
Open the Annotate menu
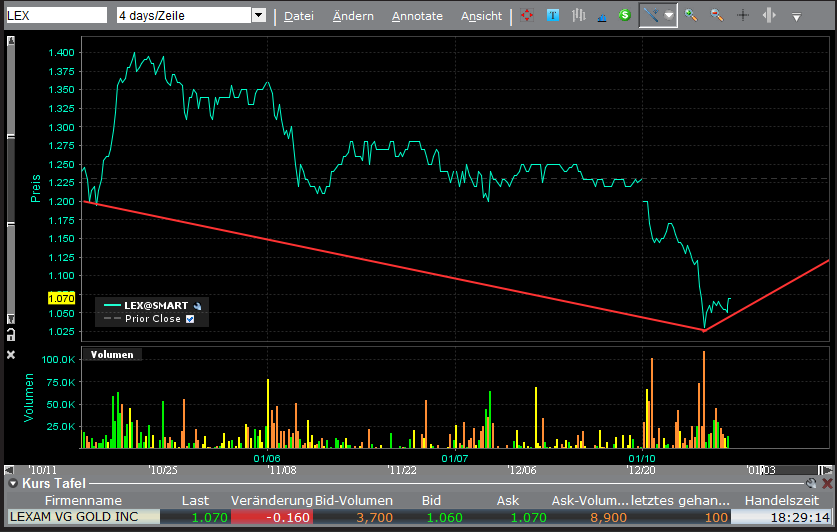coord(417,16)
